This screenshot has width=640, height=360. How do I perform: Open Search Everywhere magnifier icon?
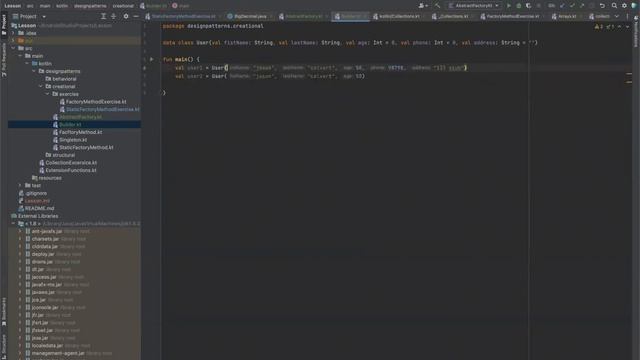(614, 6)
